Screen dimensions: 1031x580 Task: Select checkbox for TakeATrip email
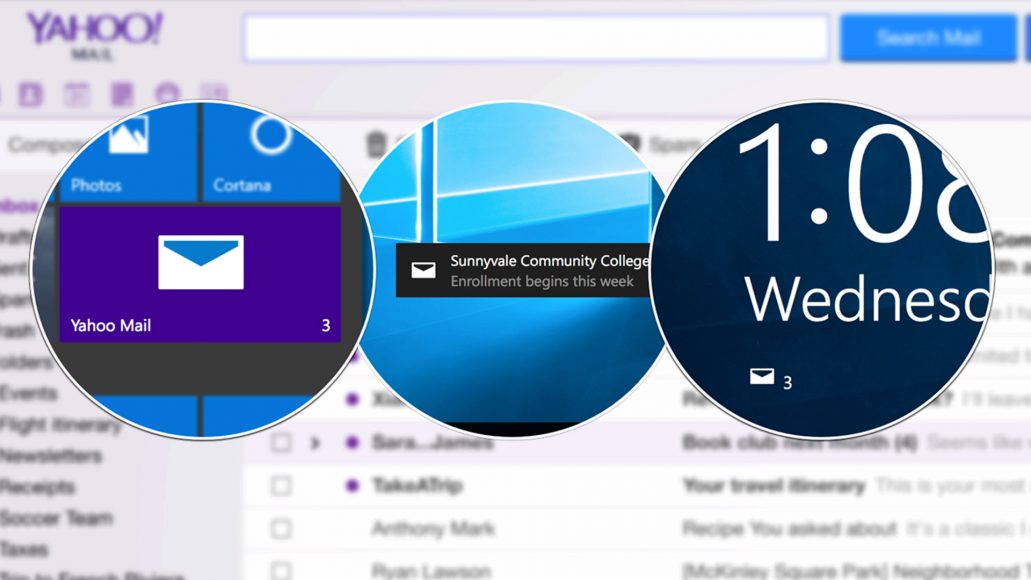(281, 486)
